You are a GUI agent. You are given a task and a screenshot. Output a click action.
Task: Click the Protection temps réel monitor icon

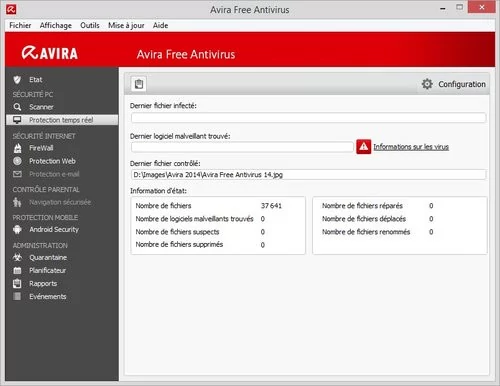(x=17, y=120)
